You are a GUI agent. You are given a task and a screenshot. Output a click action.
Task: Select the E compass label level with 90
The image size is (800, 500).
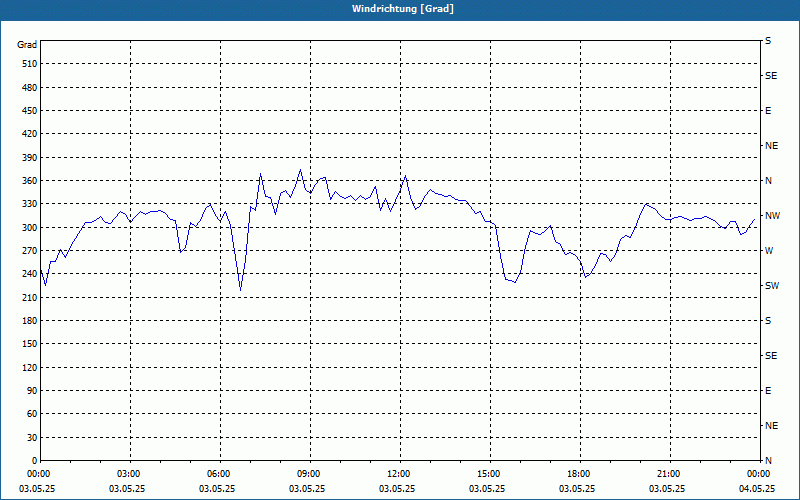(768, 391)
